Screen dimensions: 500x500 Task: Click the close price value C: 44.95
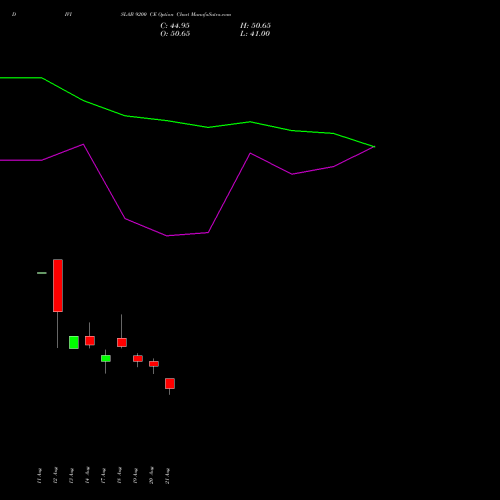pyautogui.click(x=175, y=26)
